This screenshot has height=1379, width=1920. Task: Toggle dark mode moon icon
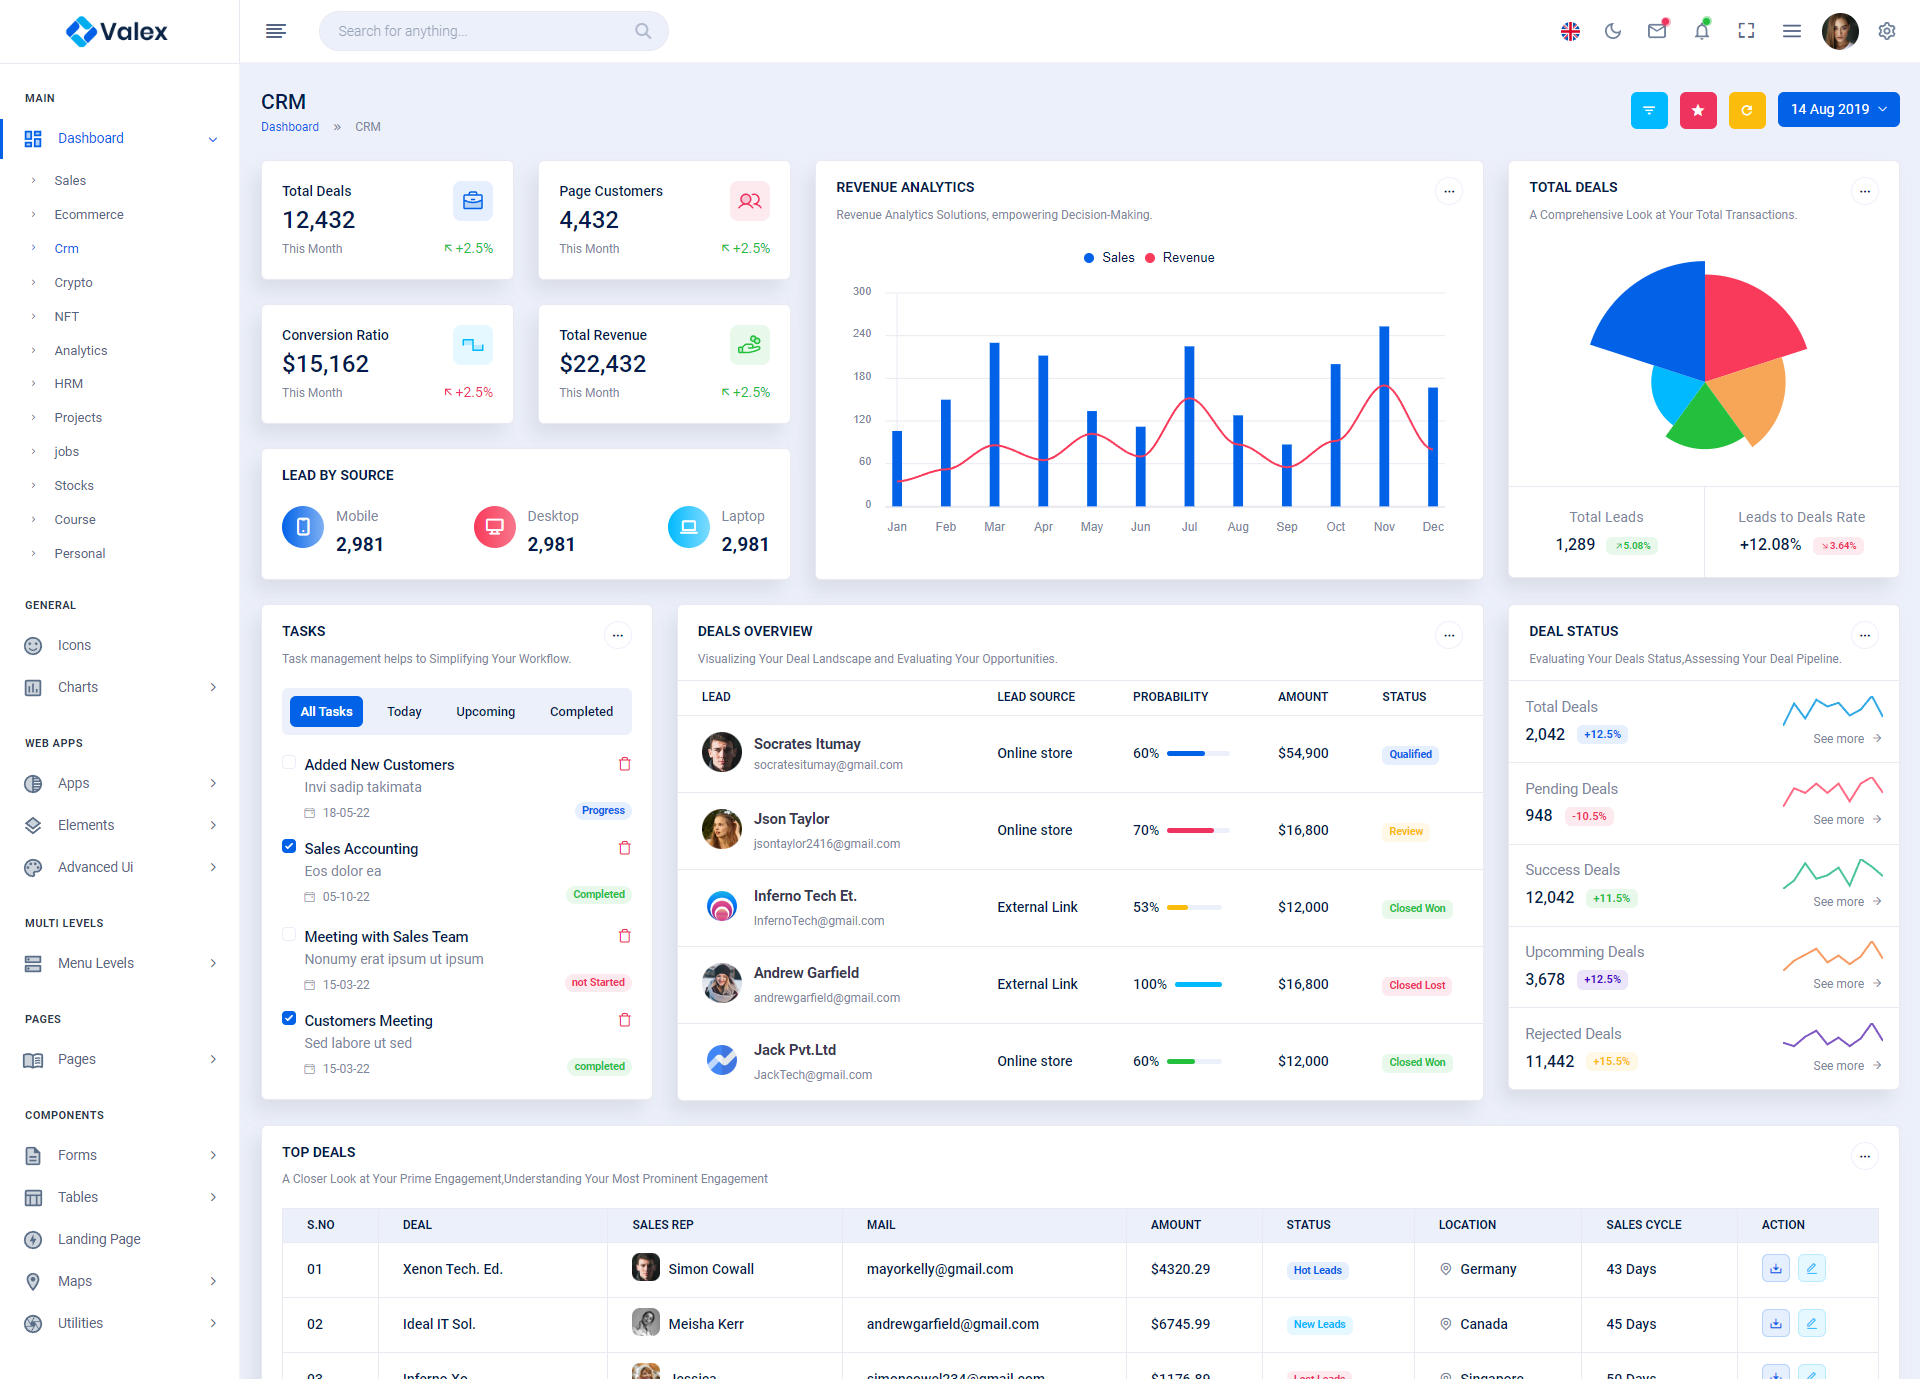point(1612,31)
